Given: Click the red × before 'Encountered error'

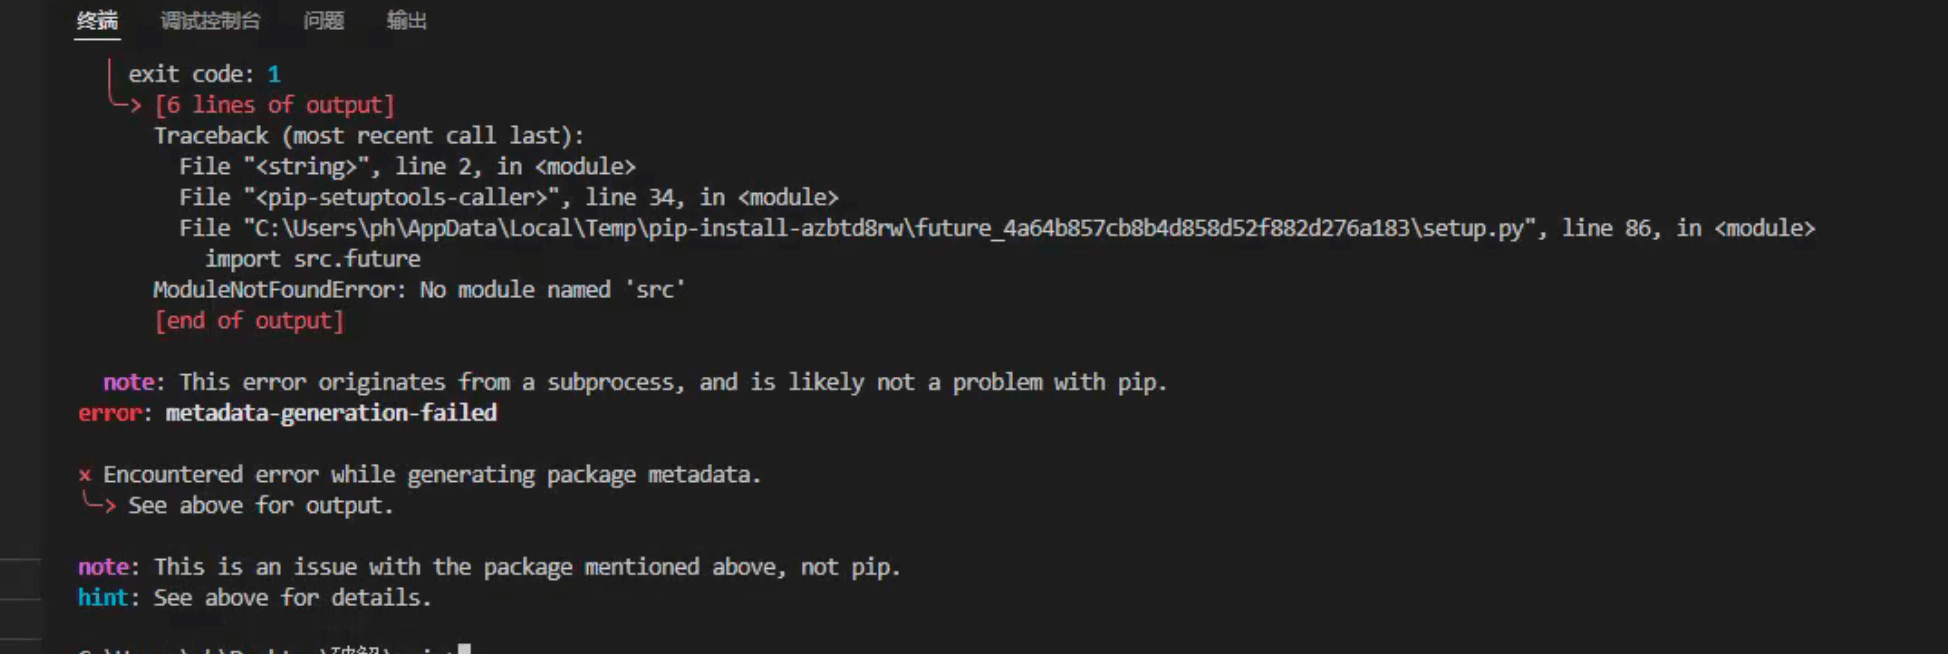Looking at the screenshot, I should click(x=85, y=475).
